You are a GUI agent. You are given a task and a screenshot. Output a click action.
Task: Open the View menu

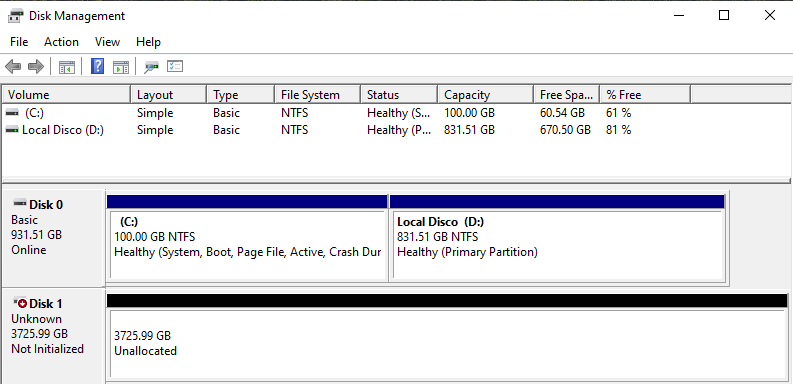107,42
